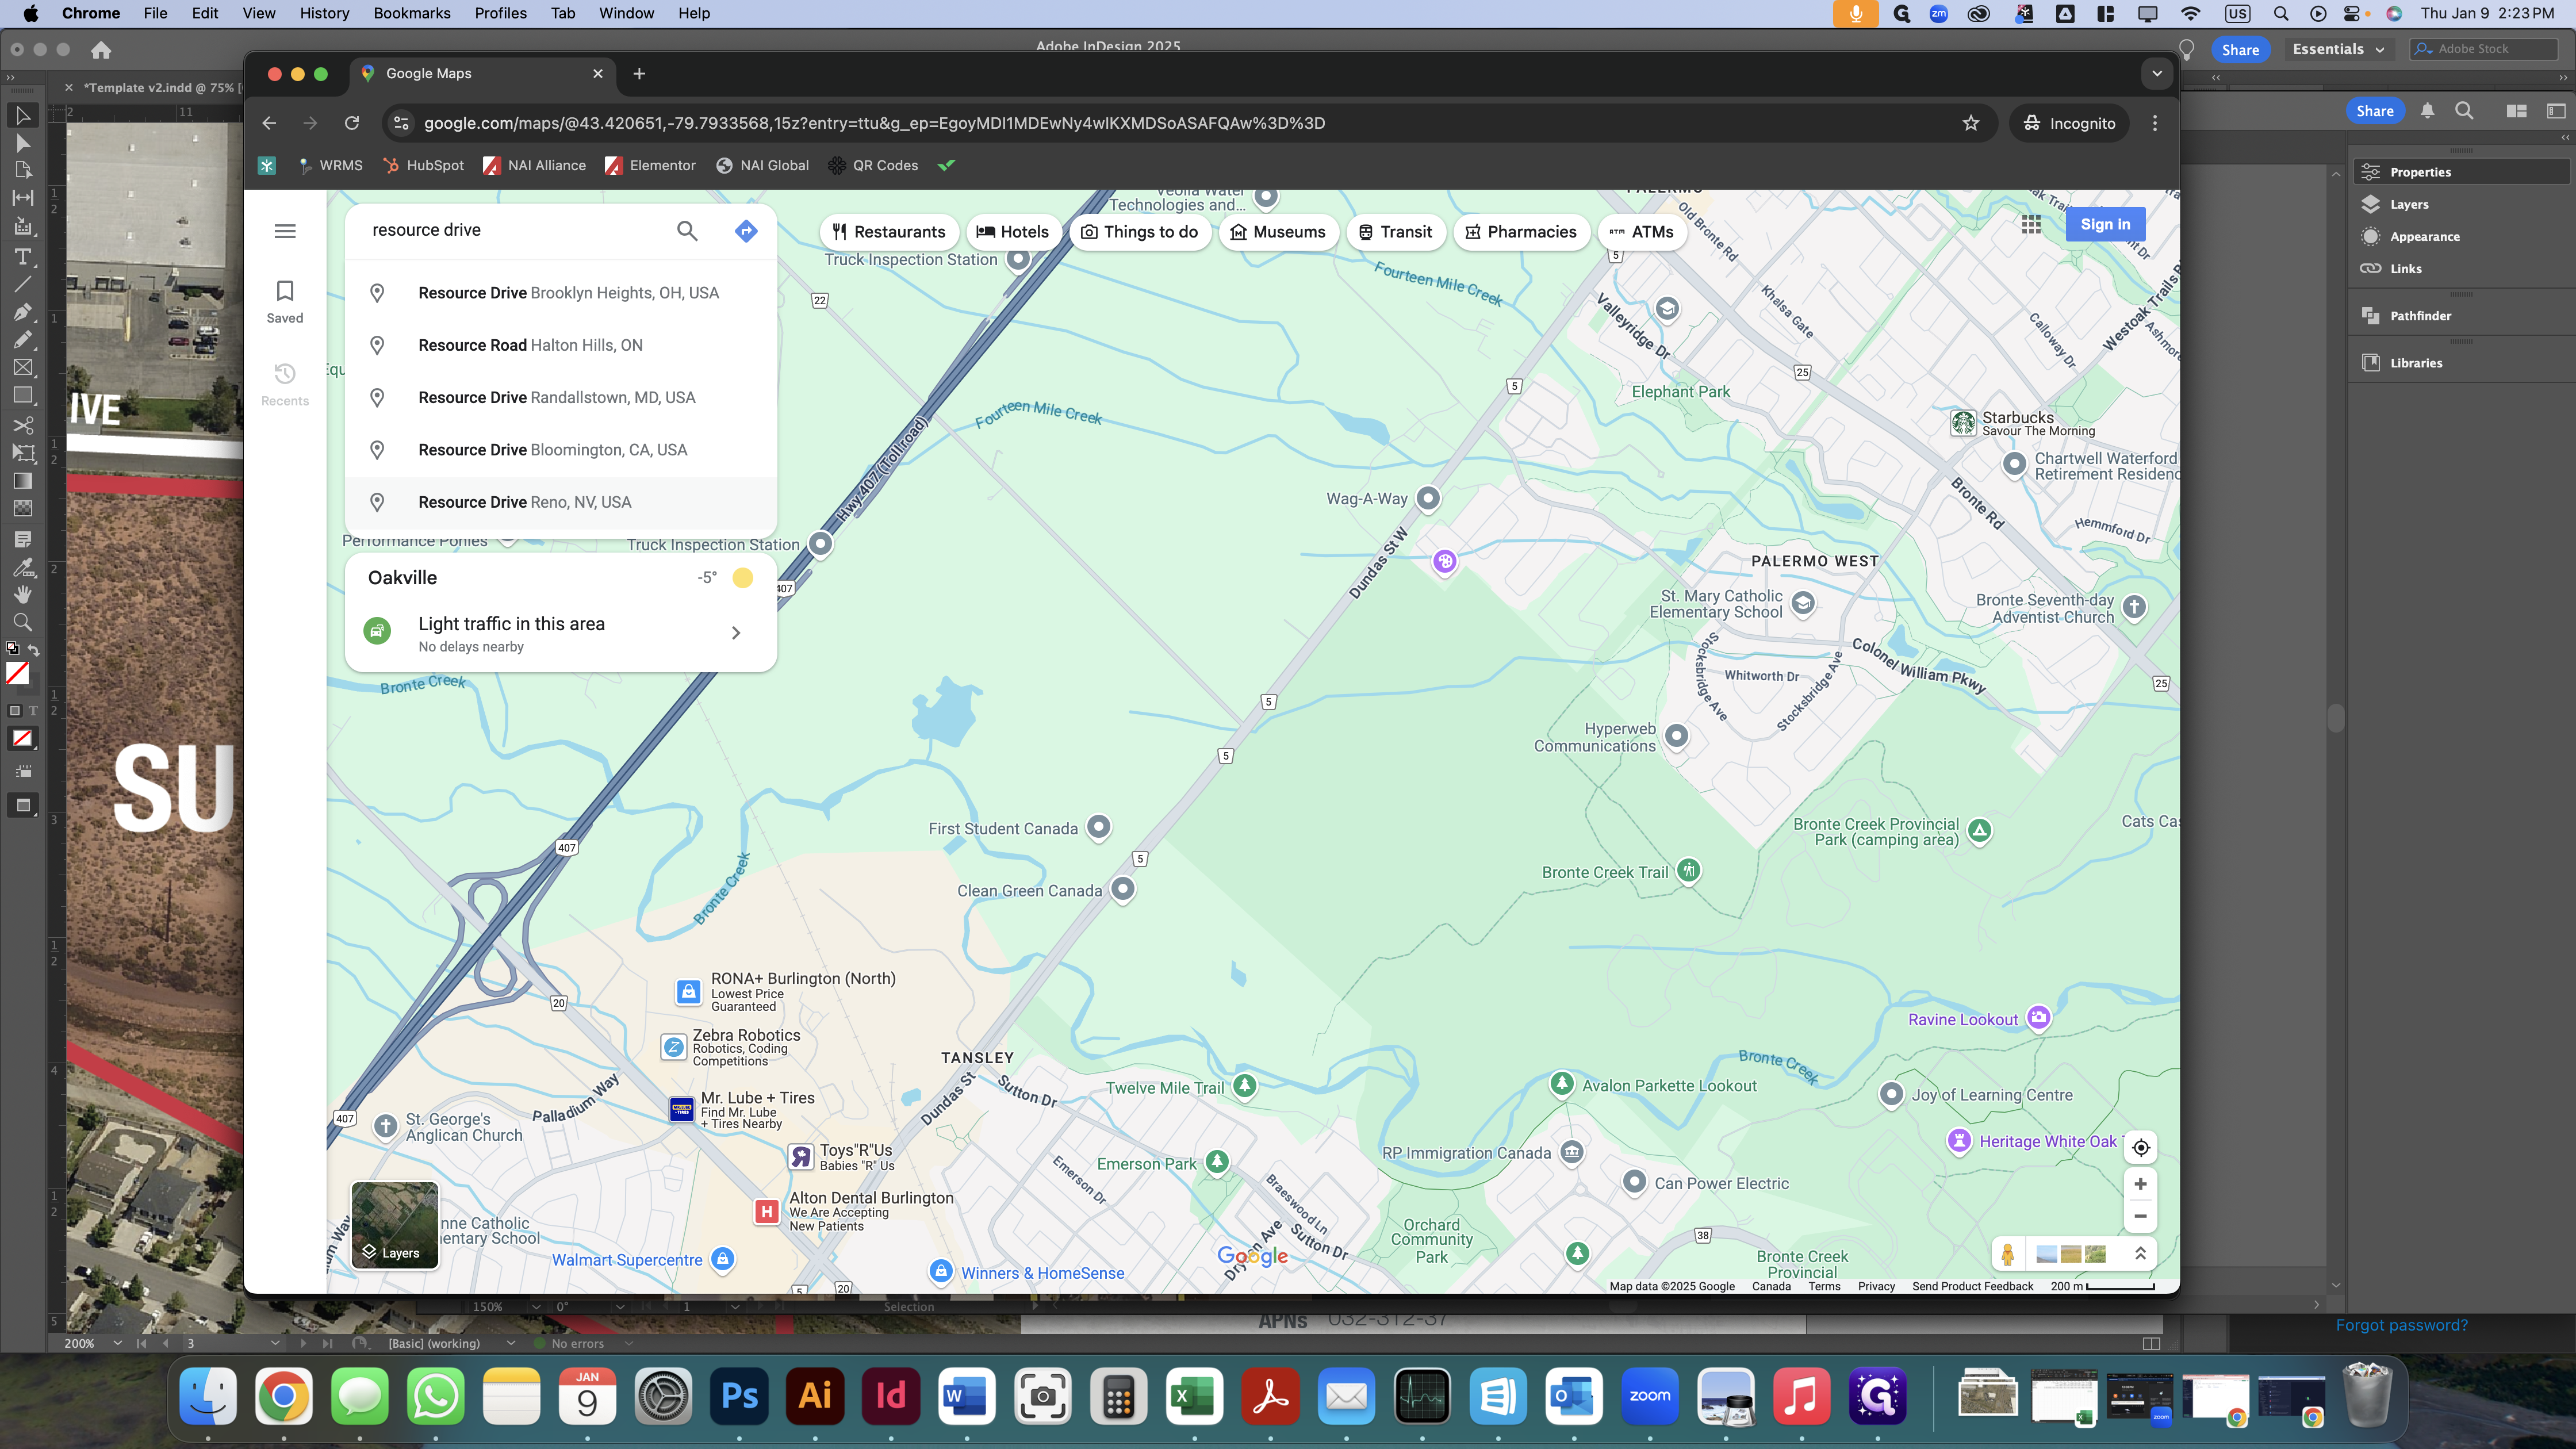Click the Maps search magnifier icon

(687, 231)
